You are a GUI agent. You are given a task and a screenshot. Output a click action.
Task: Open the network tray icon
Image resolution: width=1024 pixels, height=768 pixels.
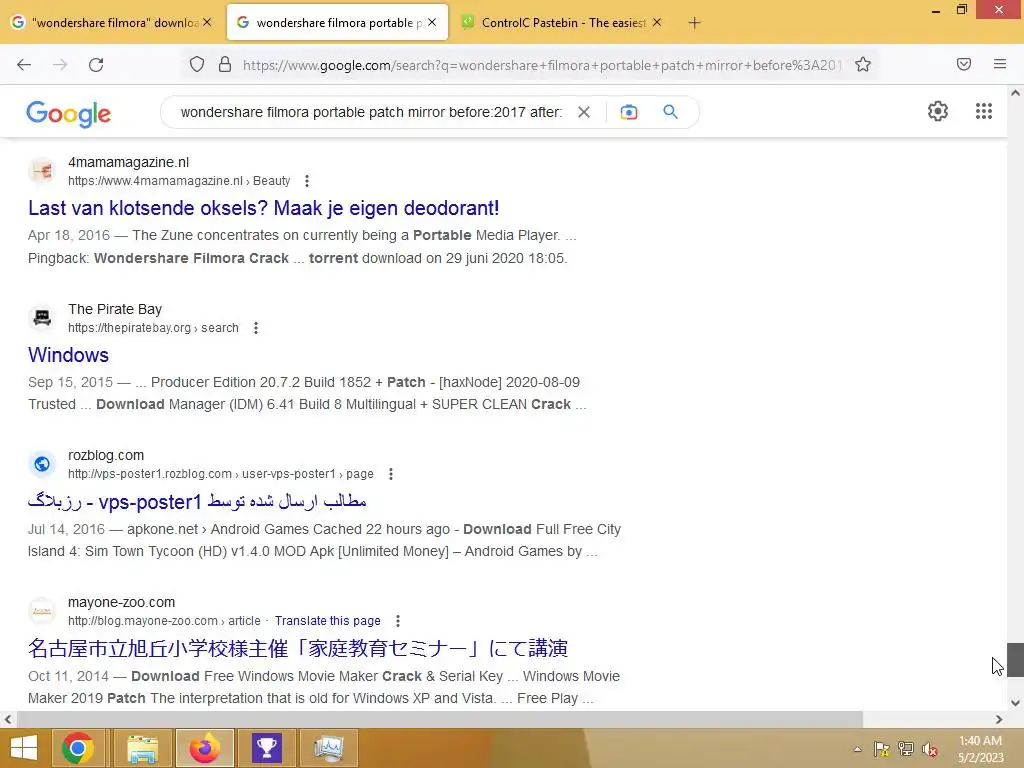pos(906,749)
